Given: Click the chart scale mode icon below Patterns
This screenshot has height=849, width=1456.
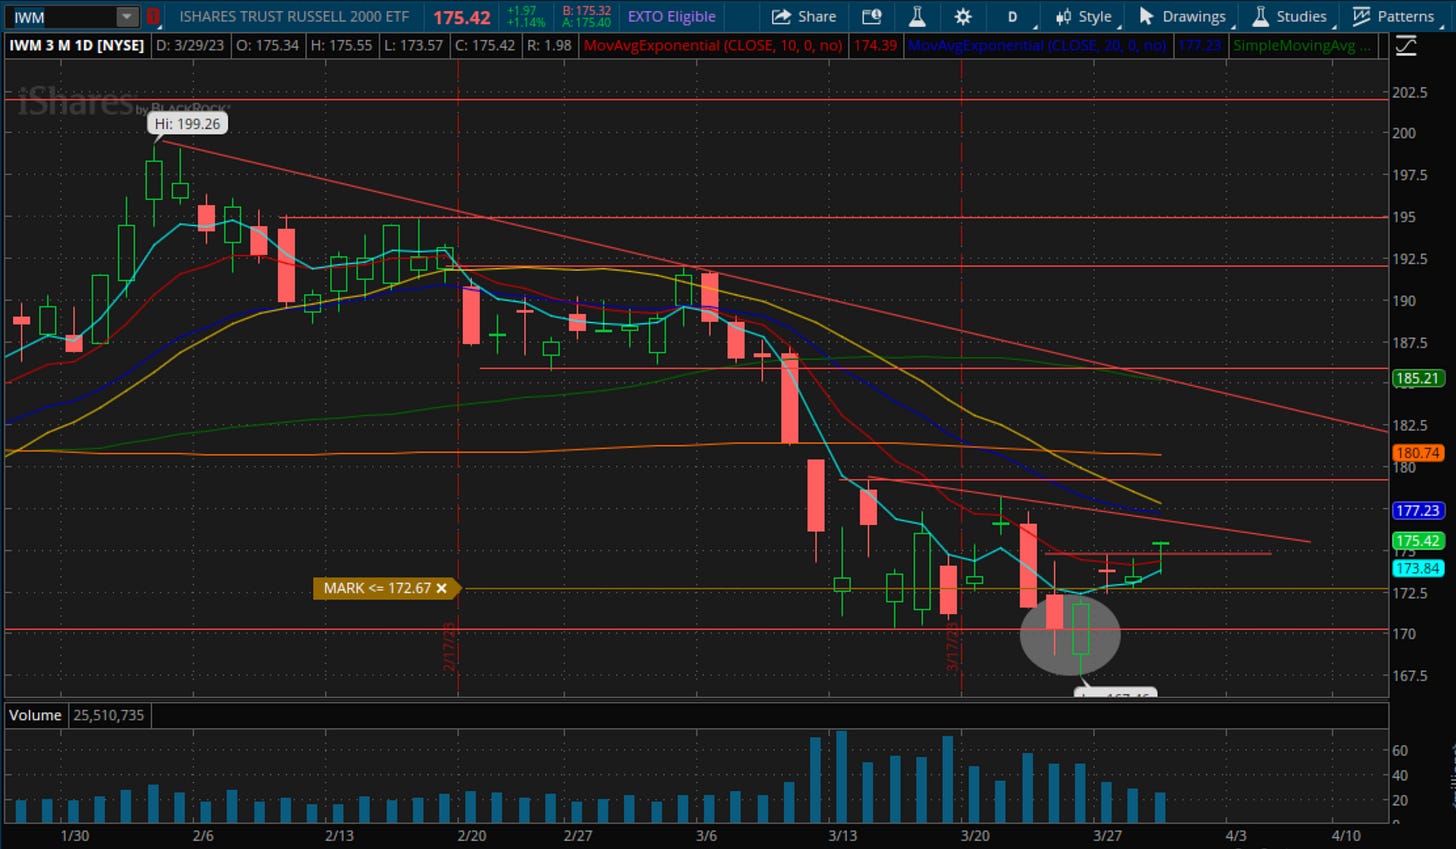Looking at the screenshot, I should [x=1406, y=46].
